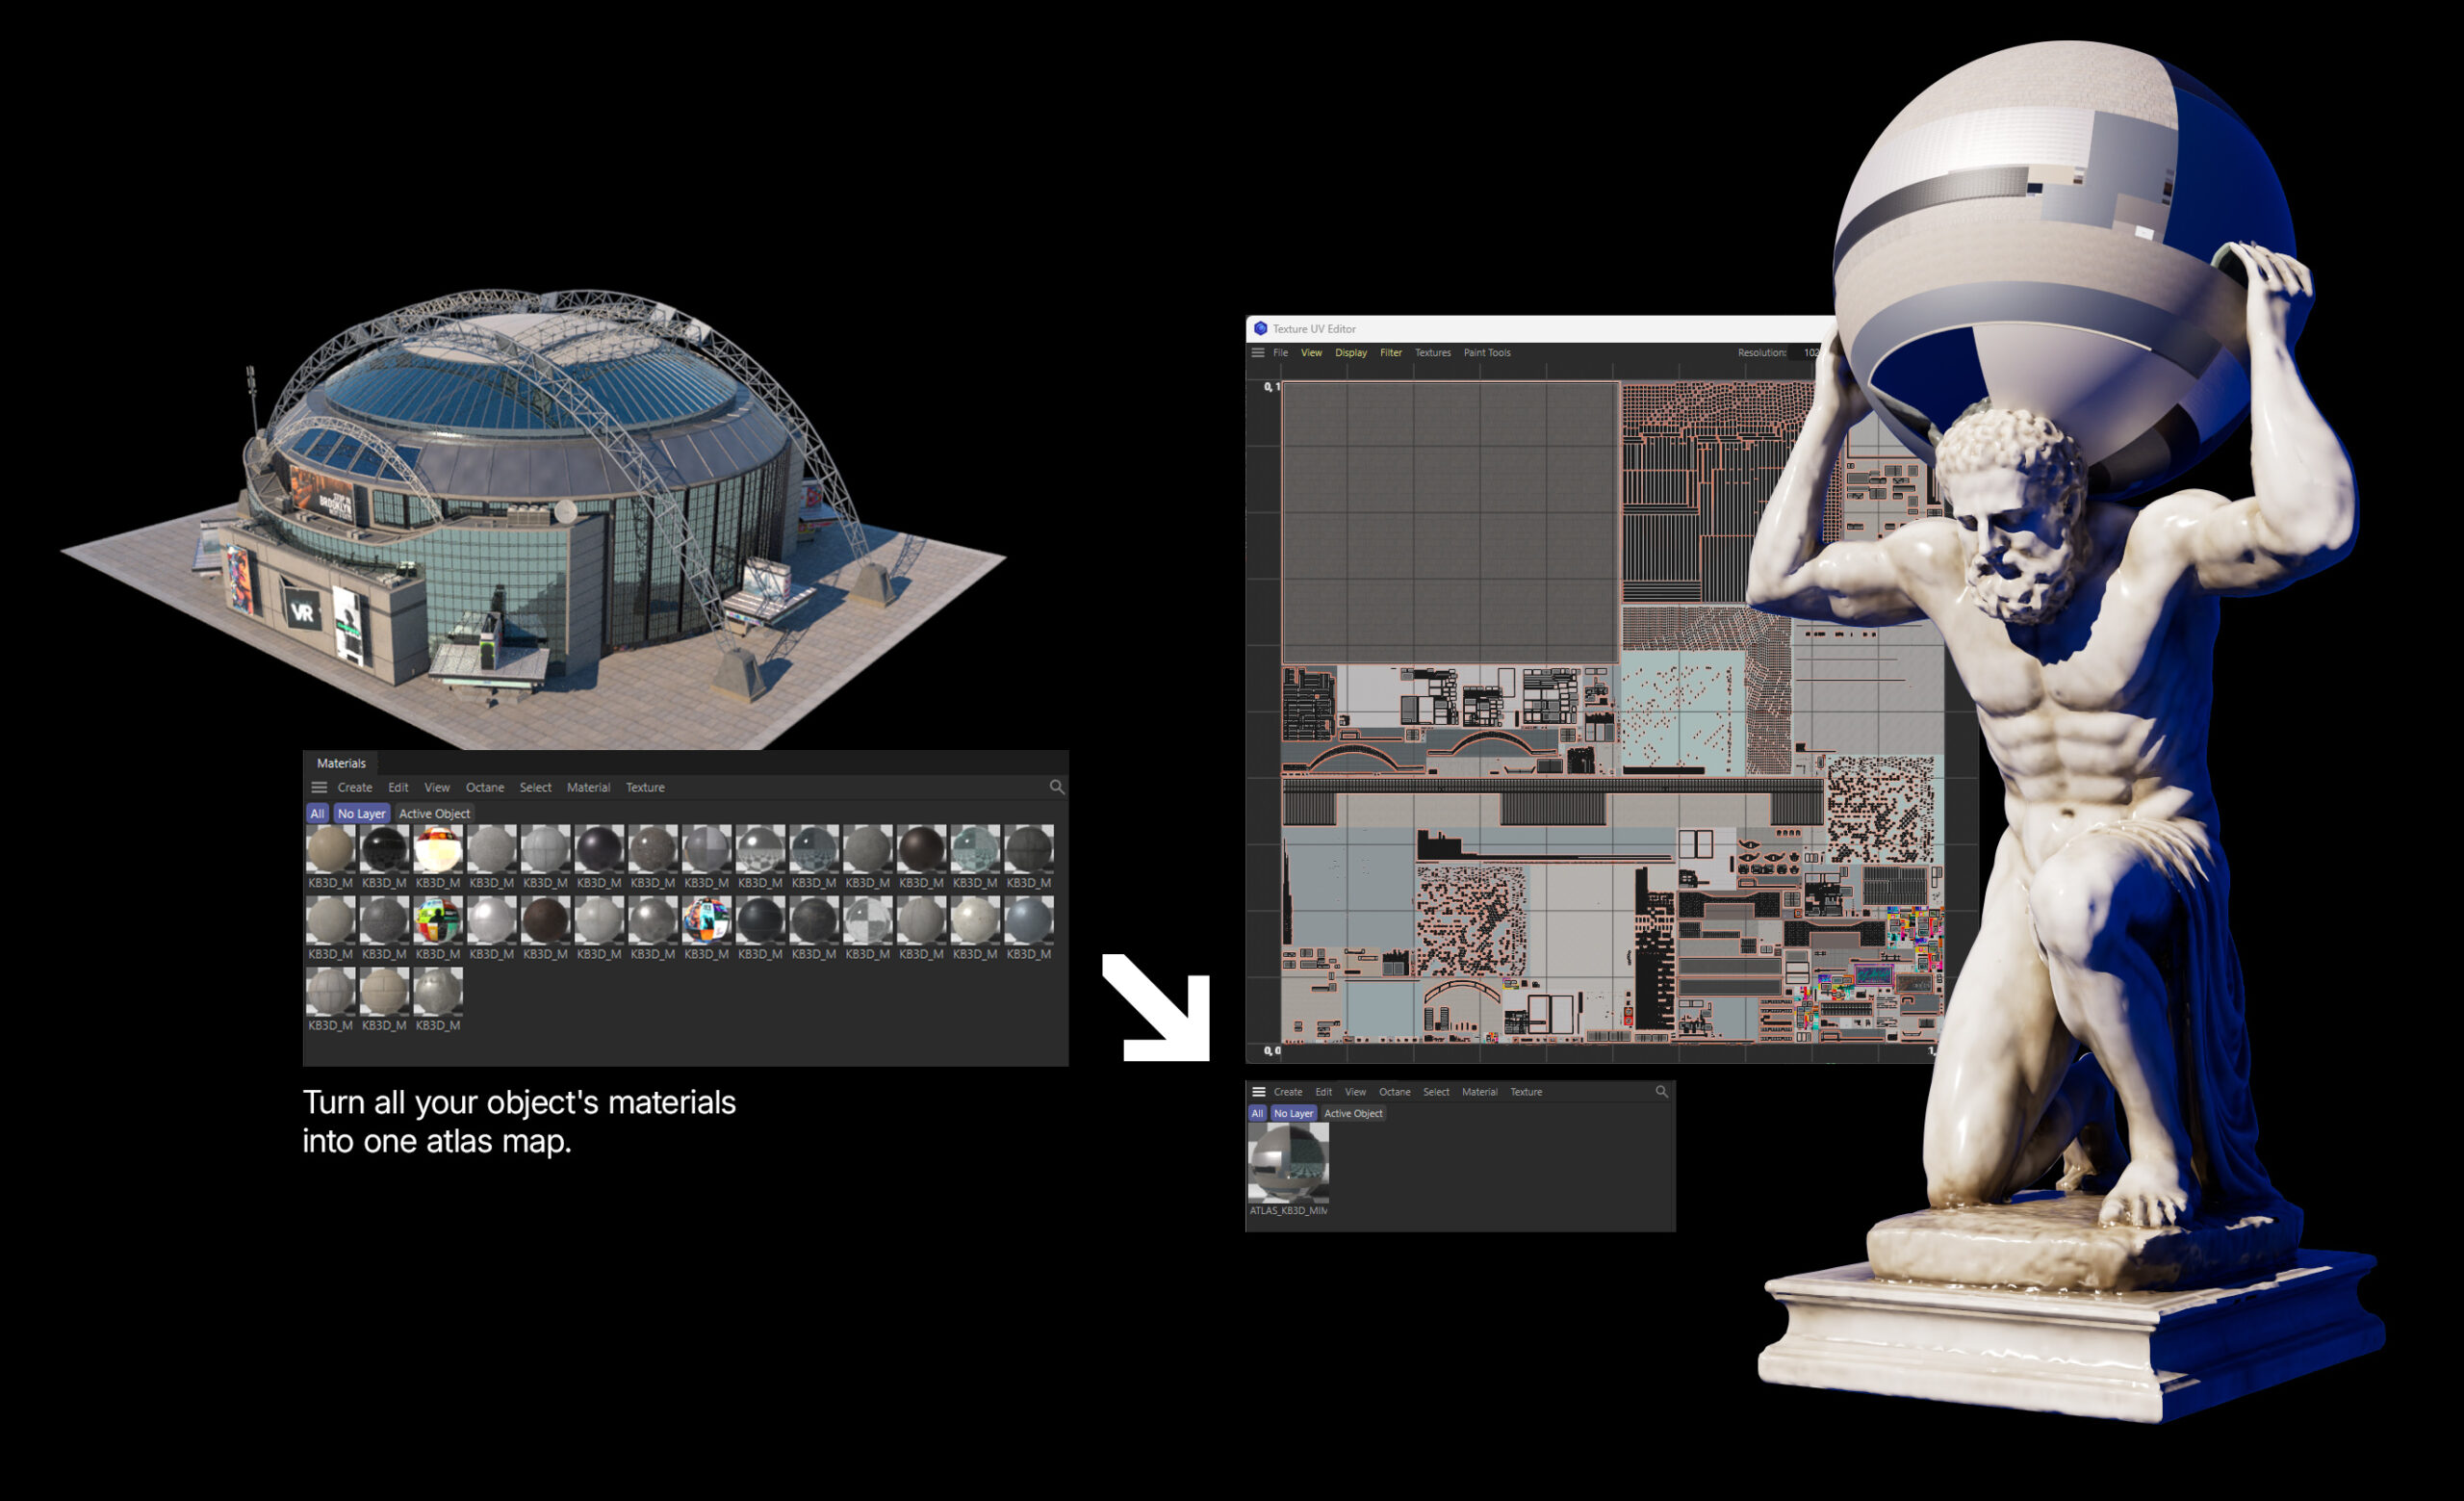Open Edit menu in the atlas material panel
The height and width of the screenshot is (1501, 2464).
(x=1324, y=1092)
